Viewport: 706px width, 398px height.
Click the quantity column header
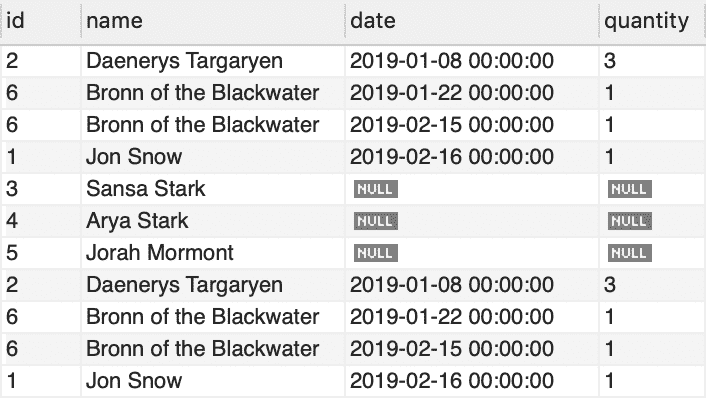tap(652, 21)
